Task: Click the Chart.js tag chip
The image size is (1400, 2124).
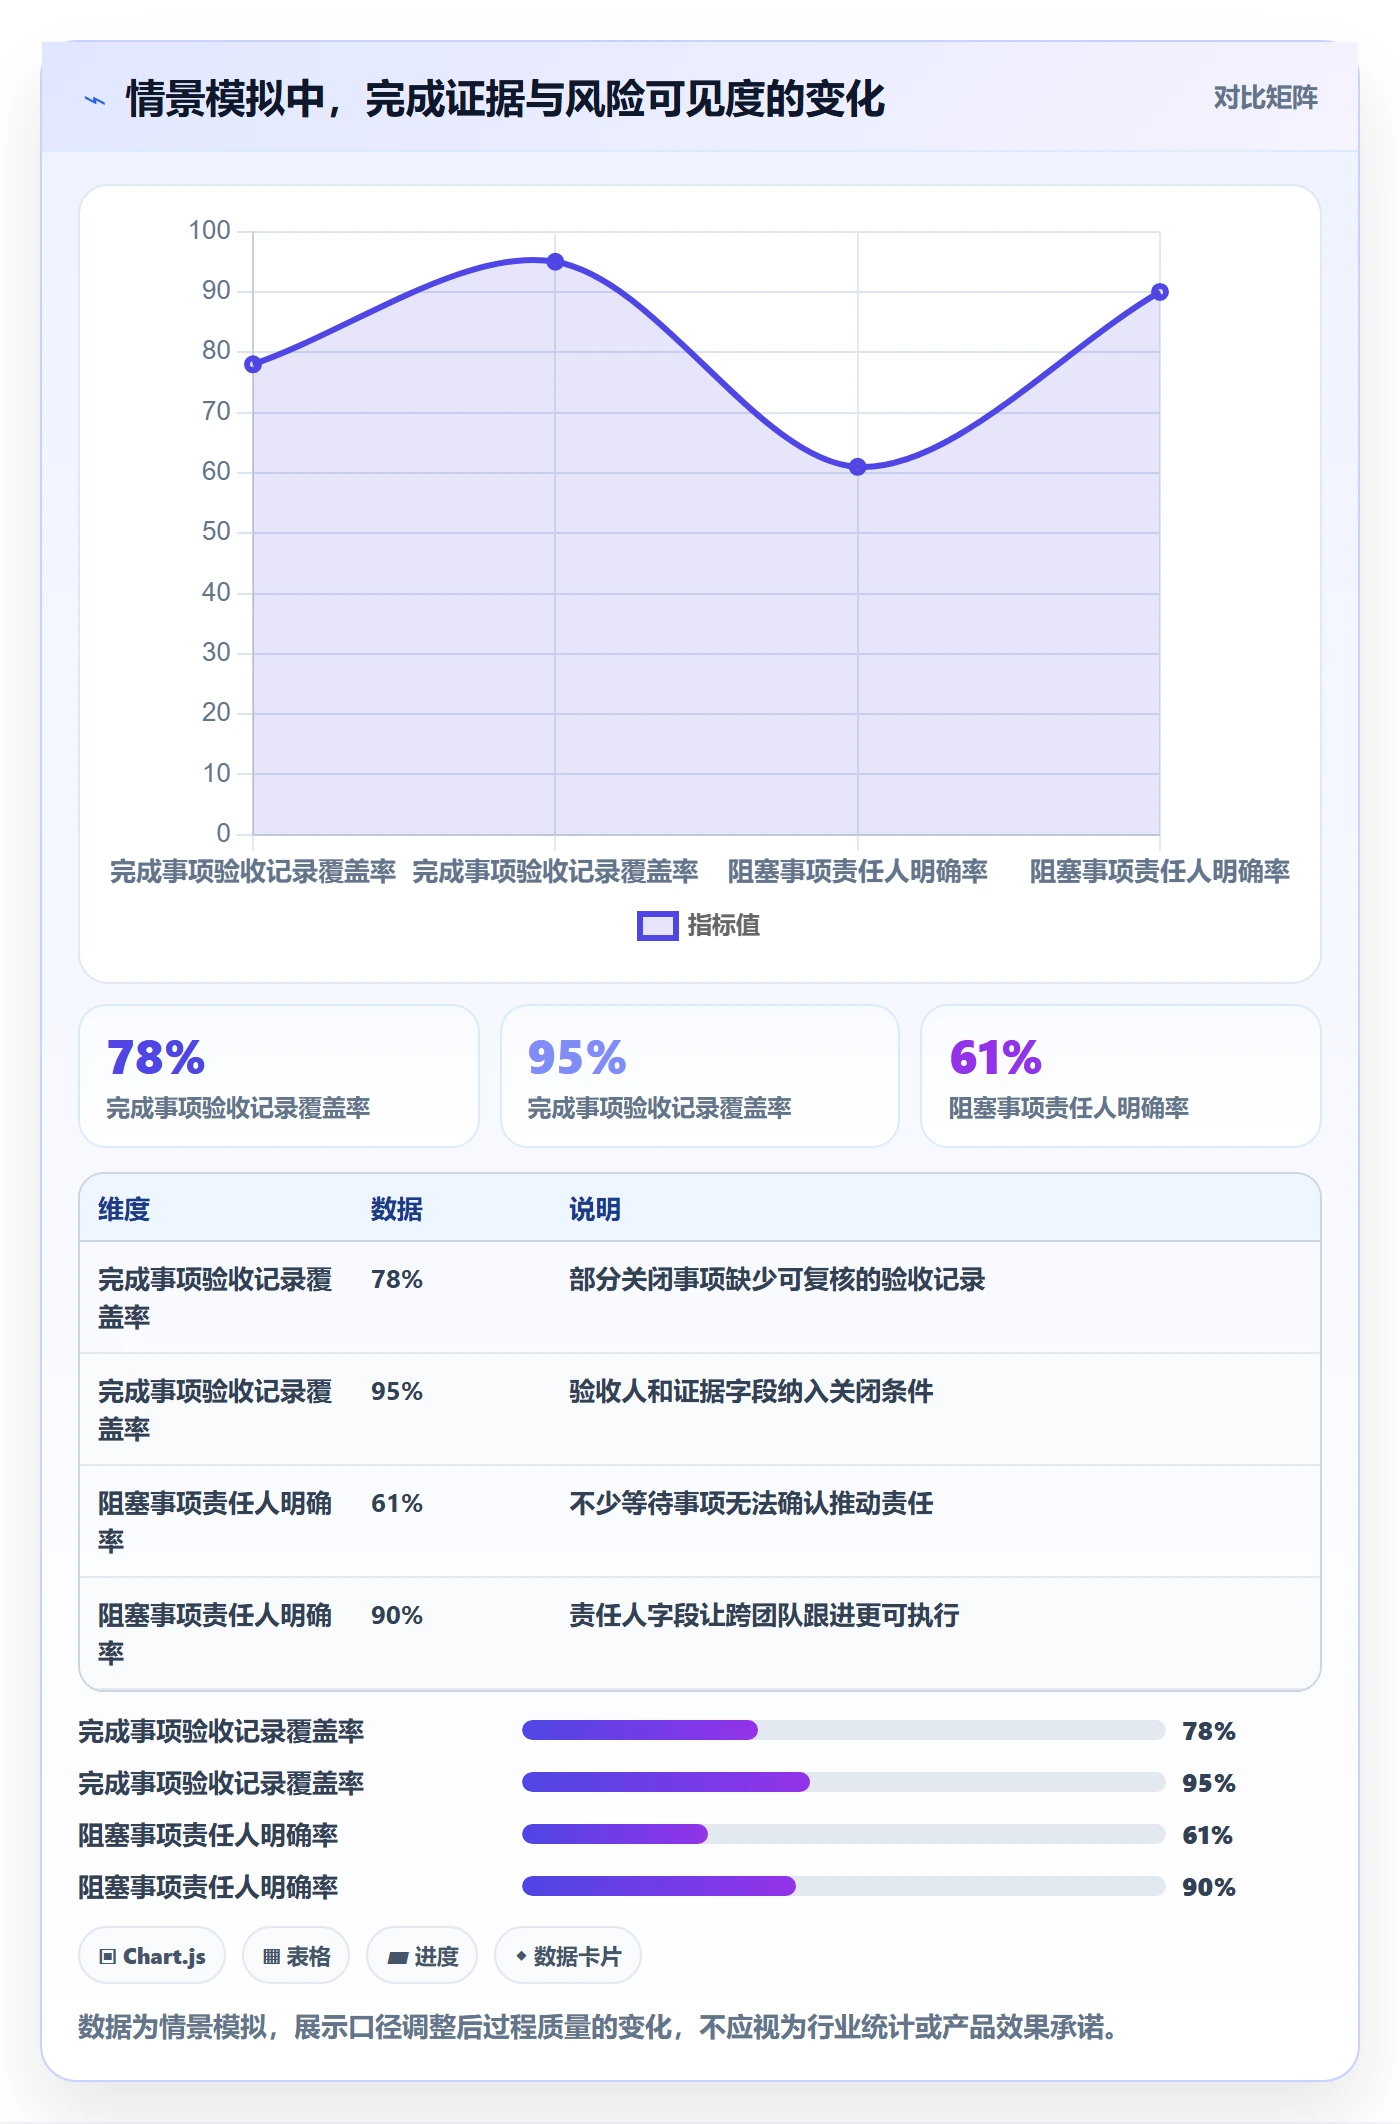Action: pos(152,1955)
